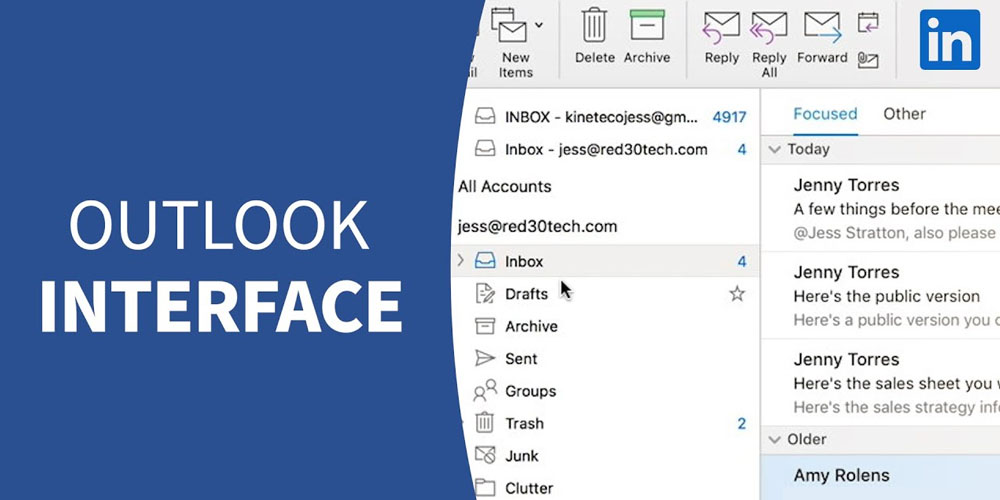Click the 4917 unread count
The width and height of the screenshot is (1000, 500).
729,117
